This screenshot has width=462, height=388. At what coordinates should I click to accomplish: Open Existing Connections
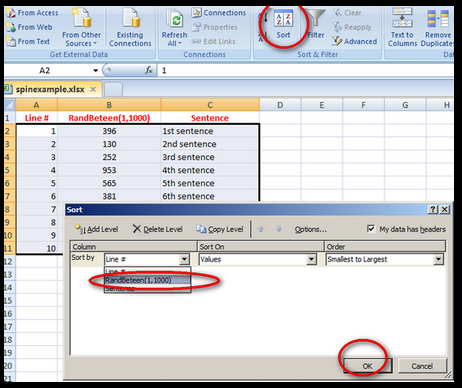click(130, 28)
